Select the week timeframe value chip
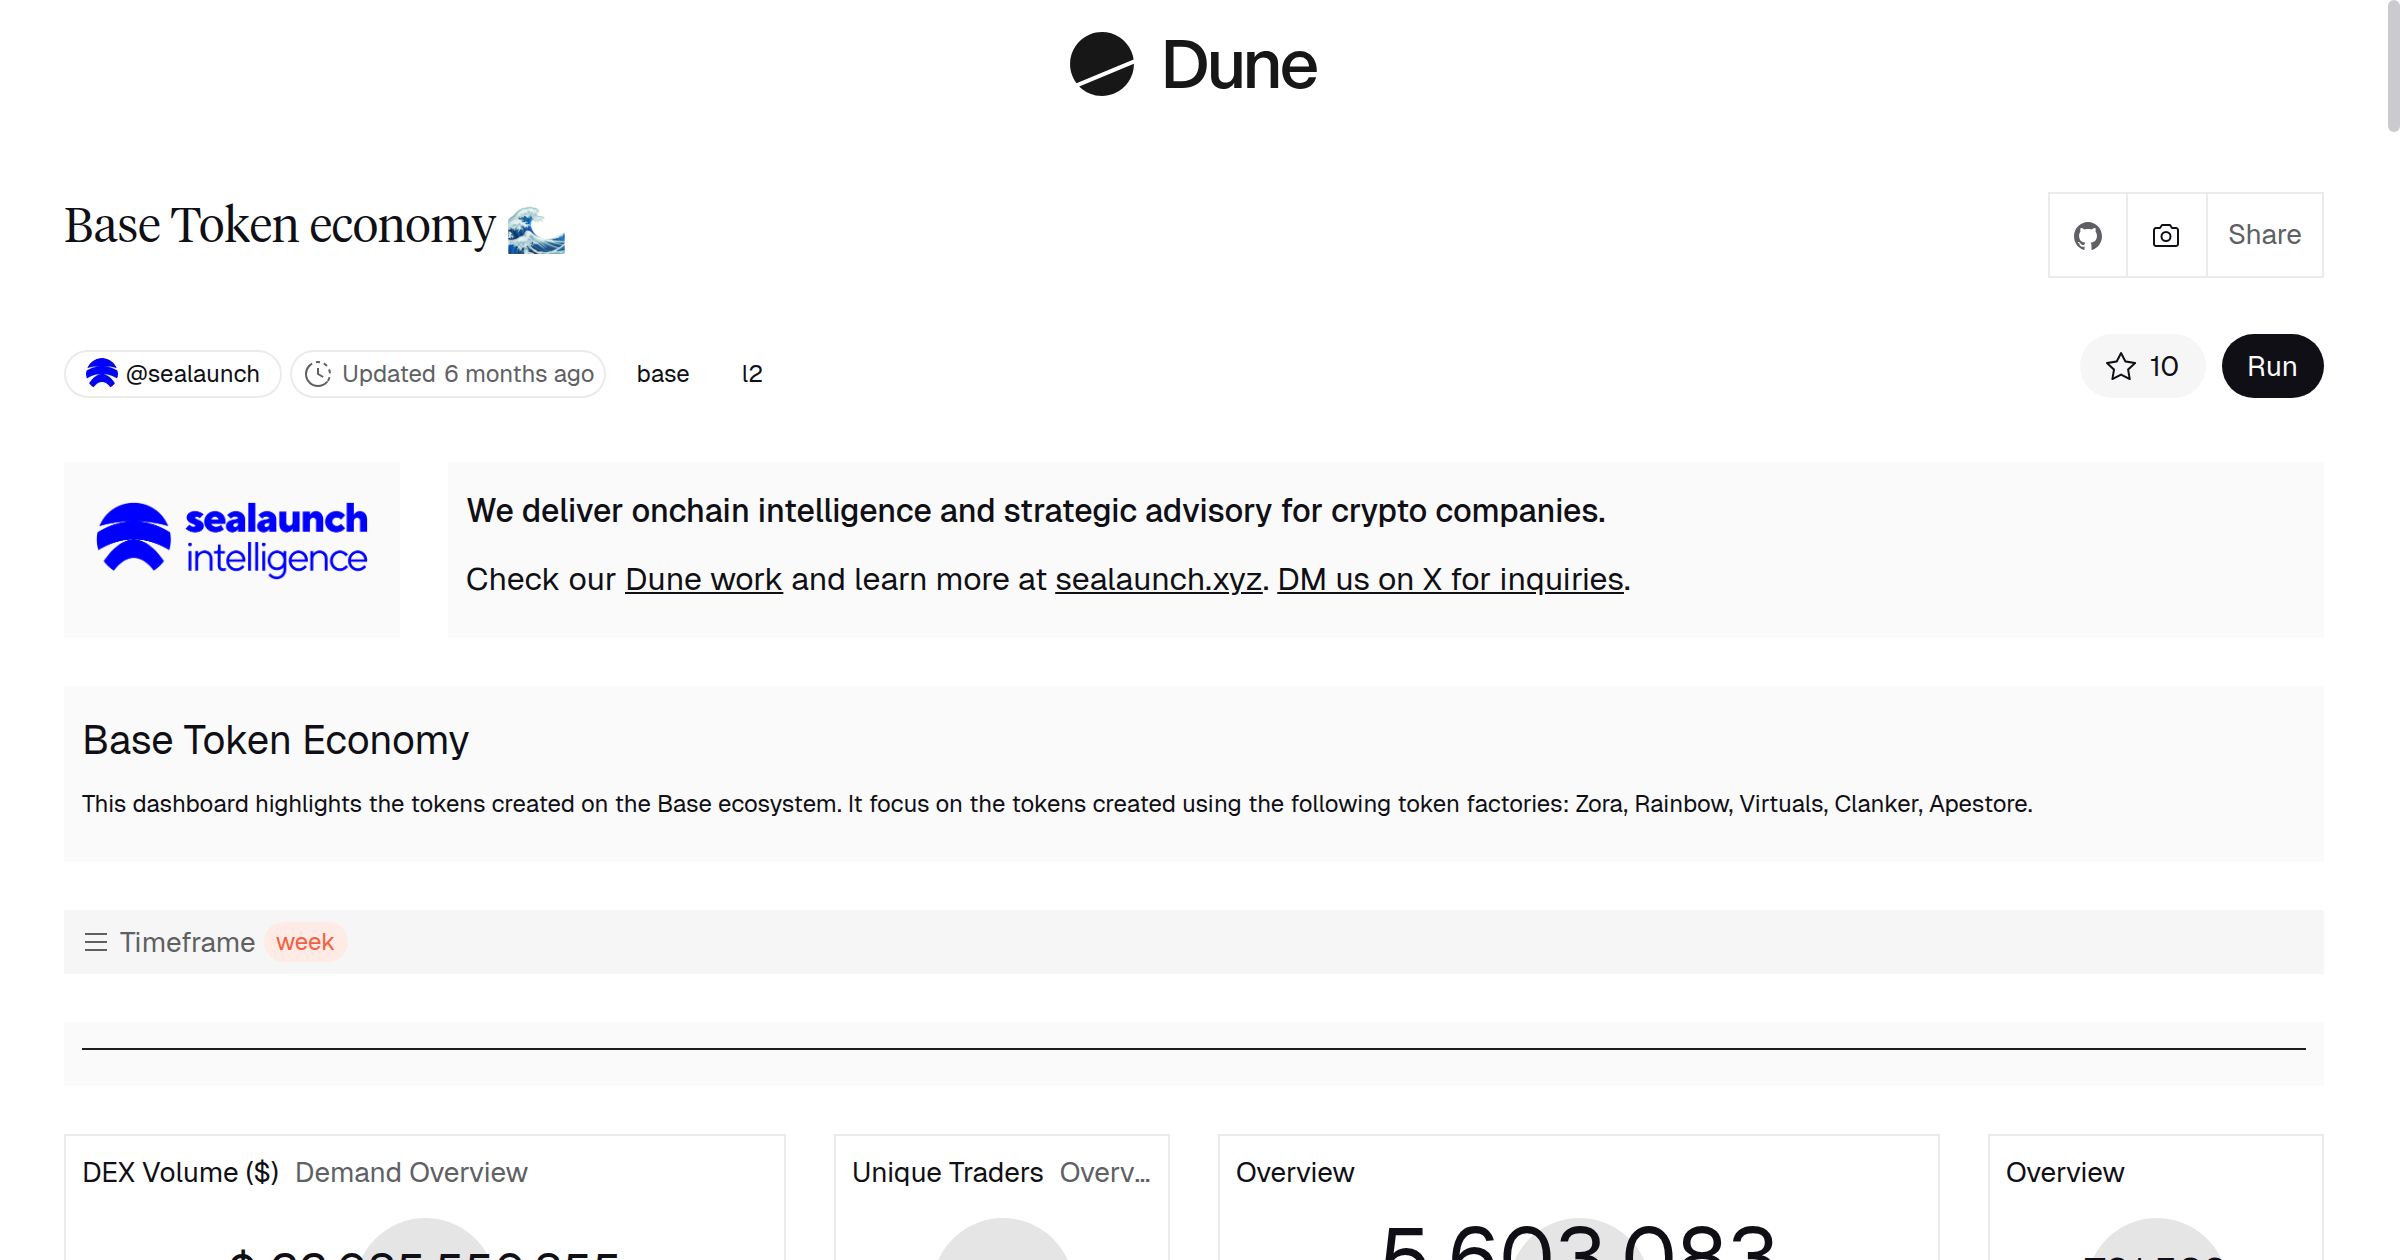The image size is (2400, 1260). (x=306, y=942)
